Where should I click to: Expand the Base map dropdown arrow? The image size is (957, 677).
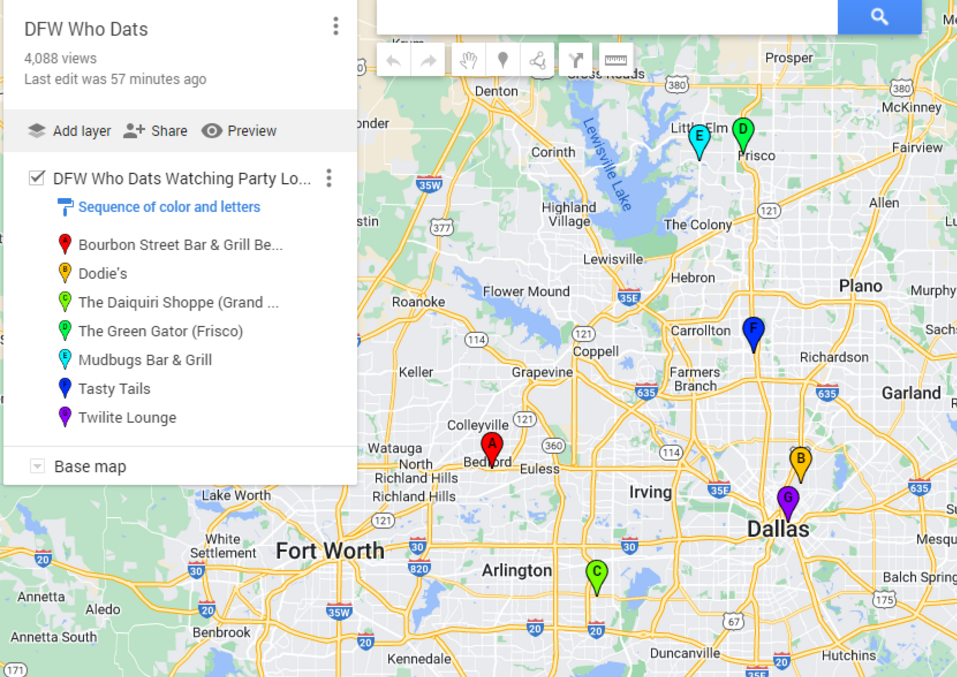click(x=37, y=466)
